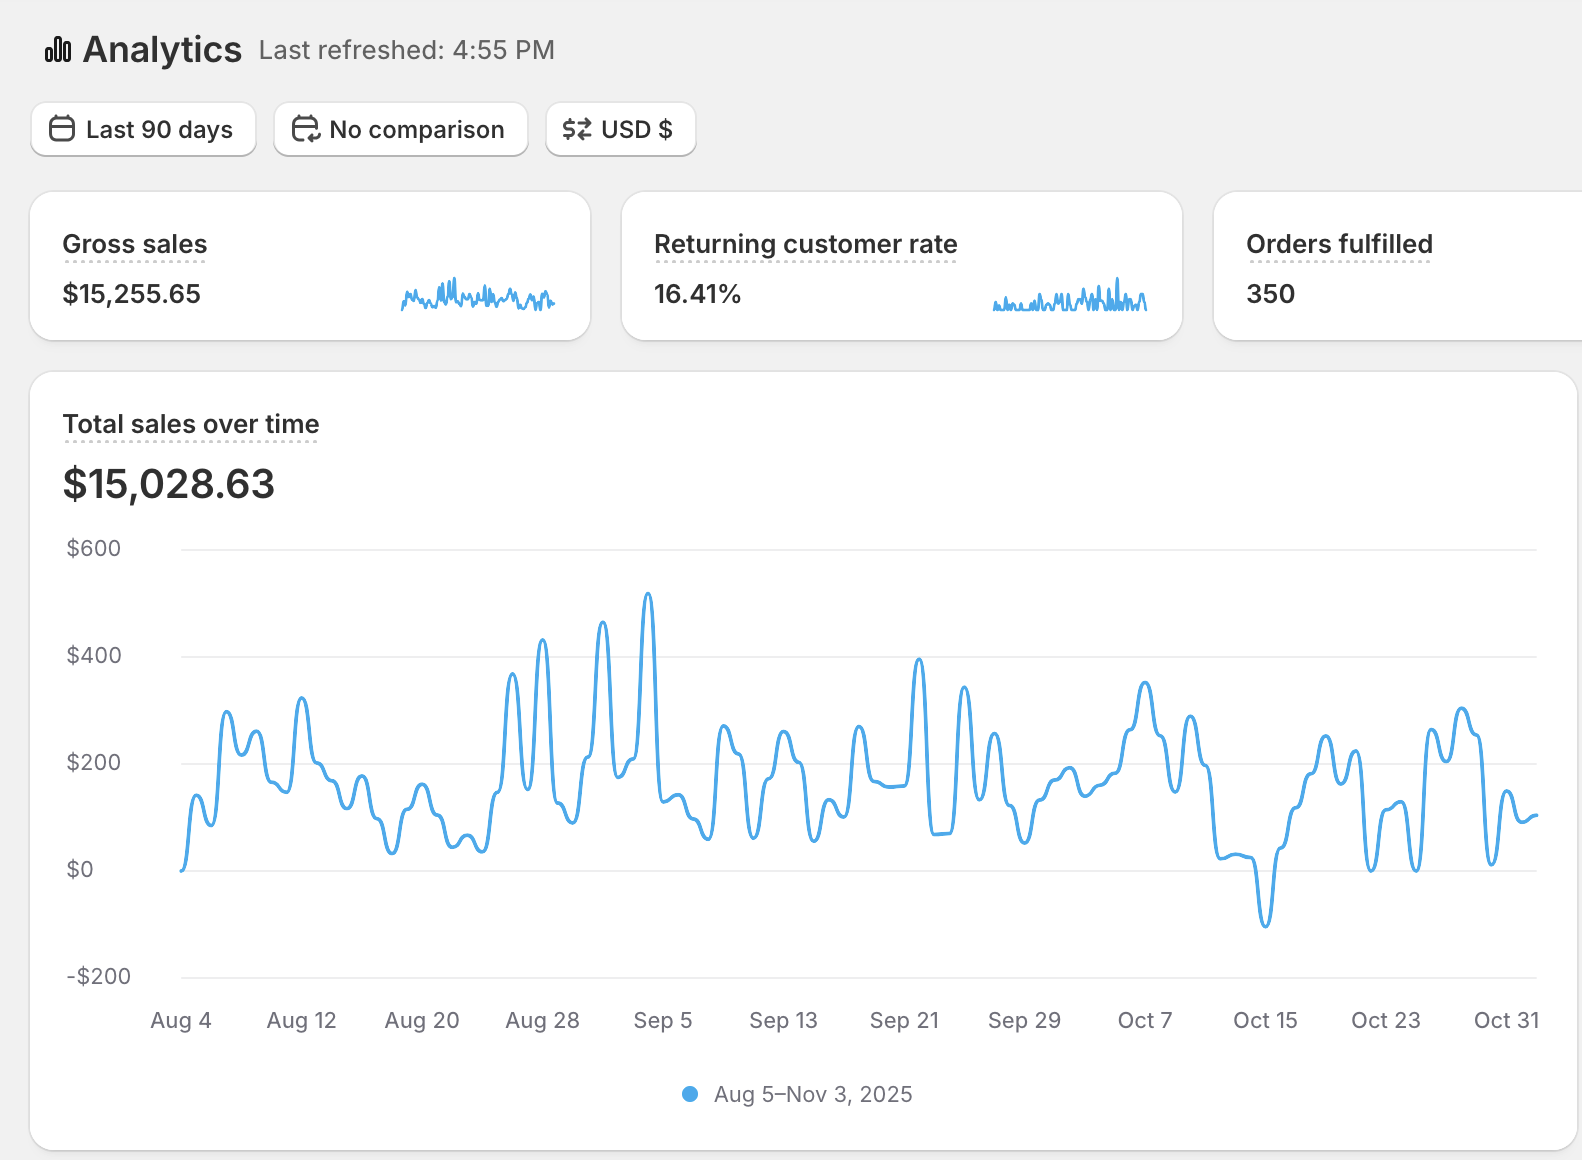Click the Oct 23 x-axis label
The width and height of the screenshot is (1582, 1160).
point(1385,1020)
